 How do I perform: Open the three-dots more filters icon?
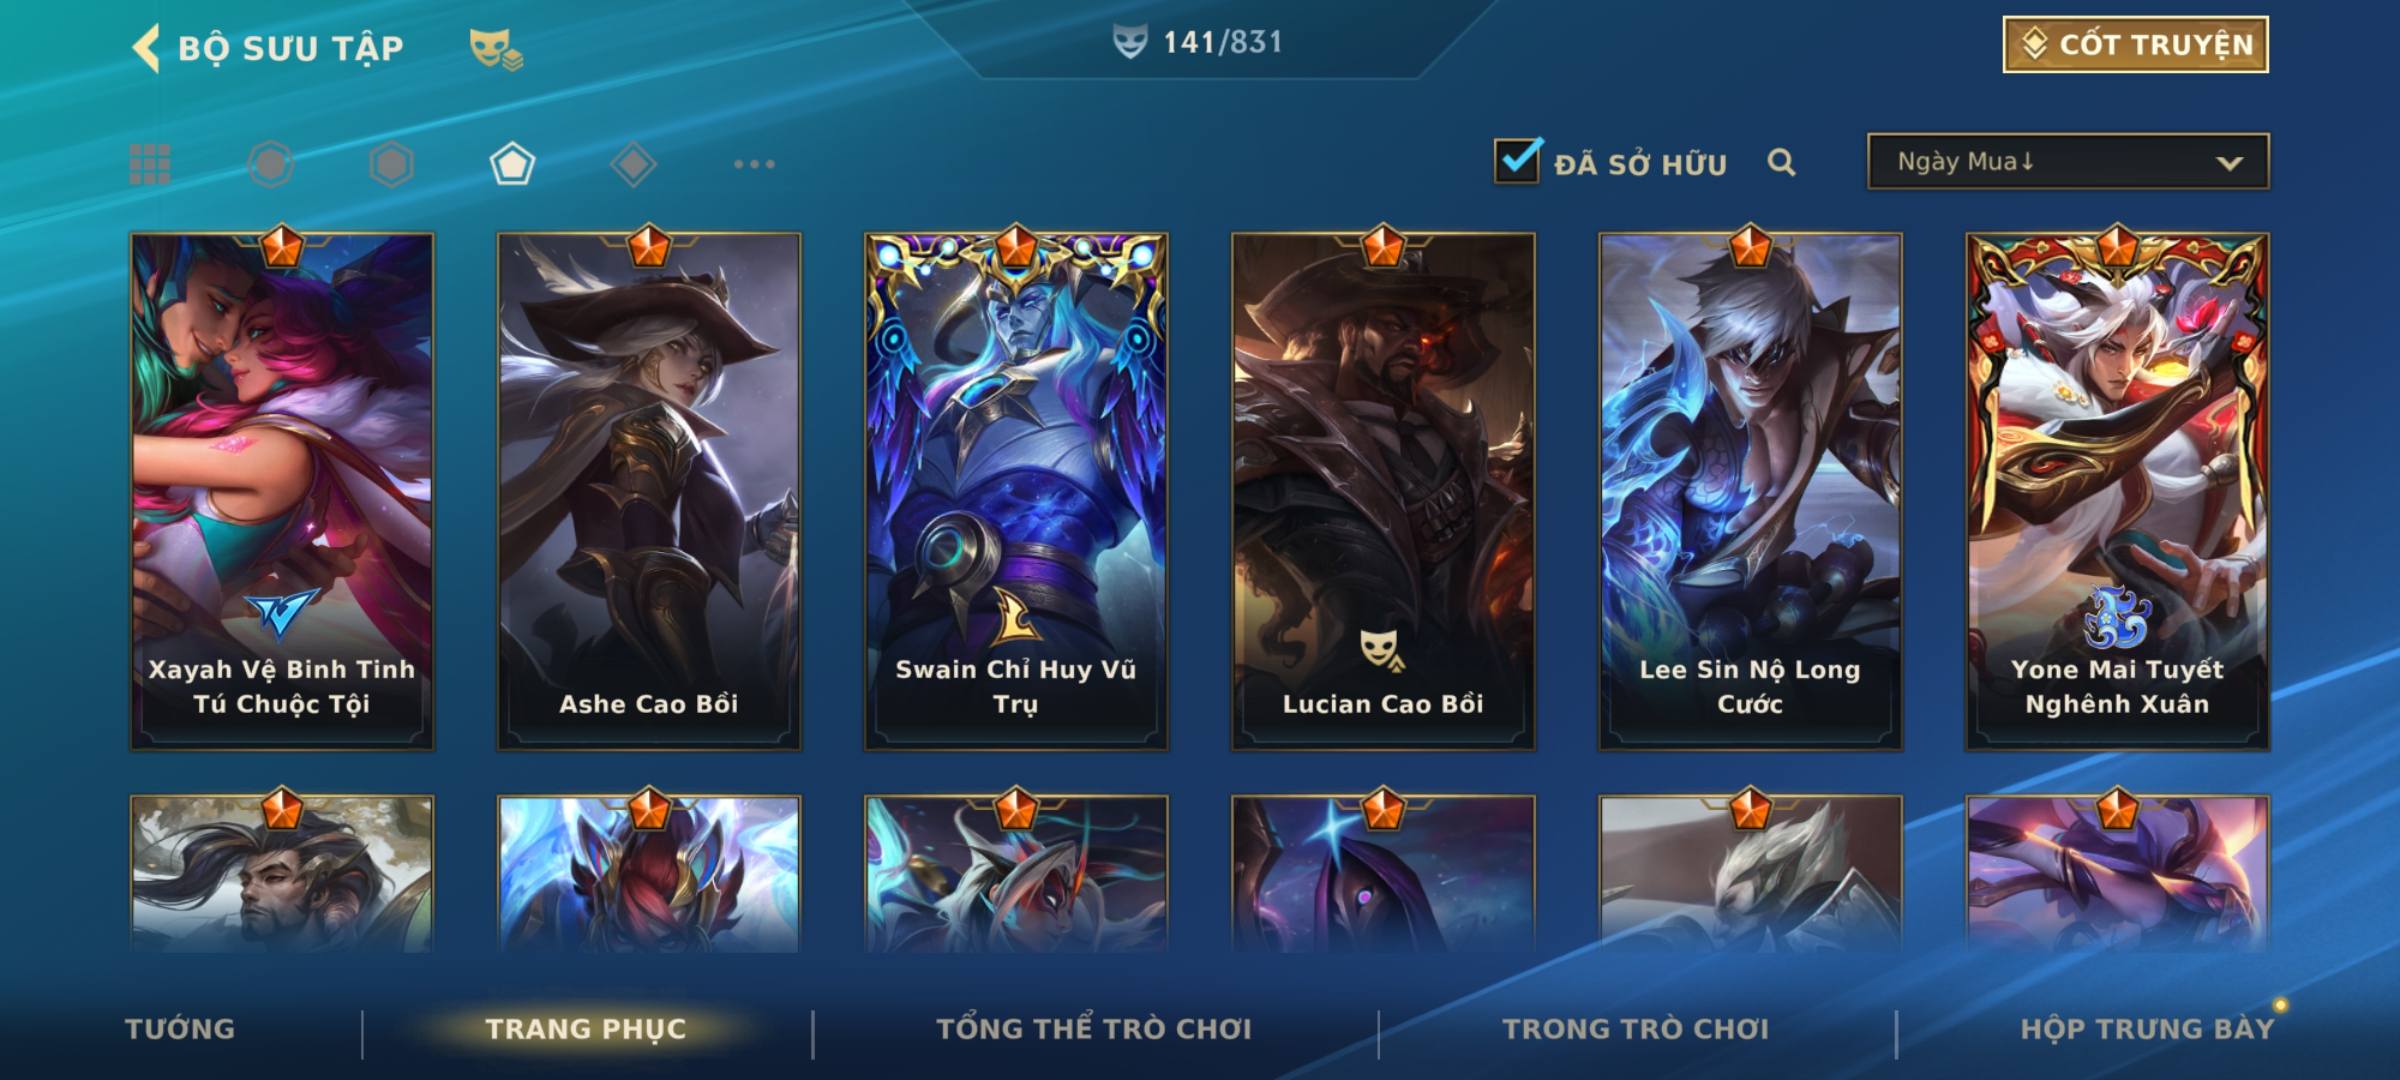click(754, 164)
